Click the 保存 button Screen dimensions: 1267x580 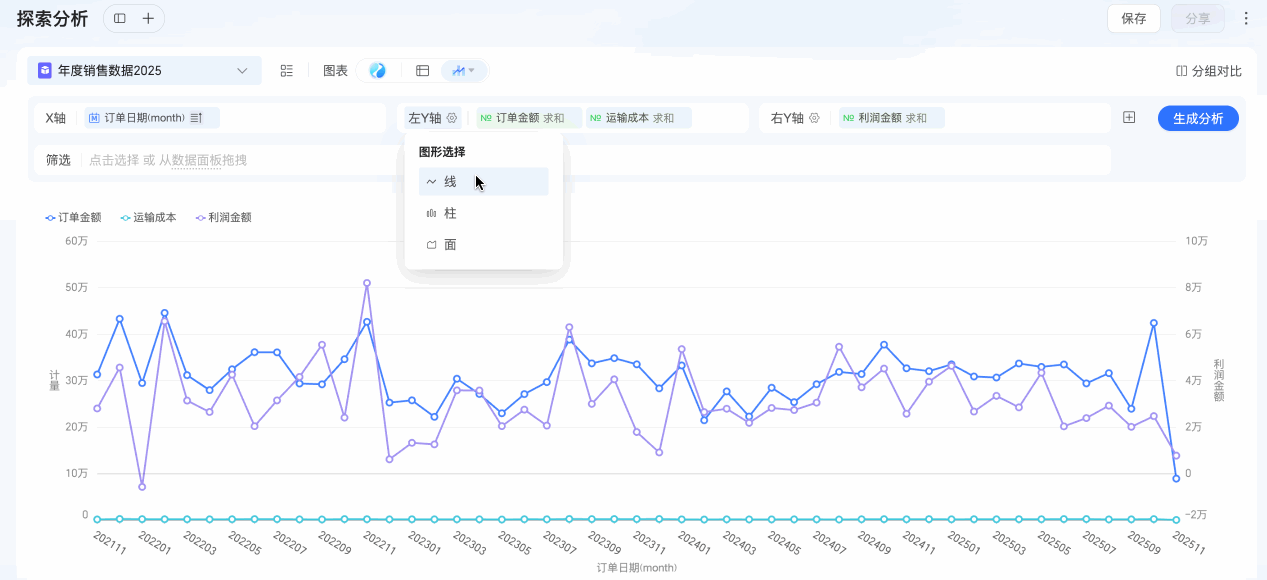1134,18
